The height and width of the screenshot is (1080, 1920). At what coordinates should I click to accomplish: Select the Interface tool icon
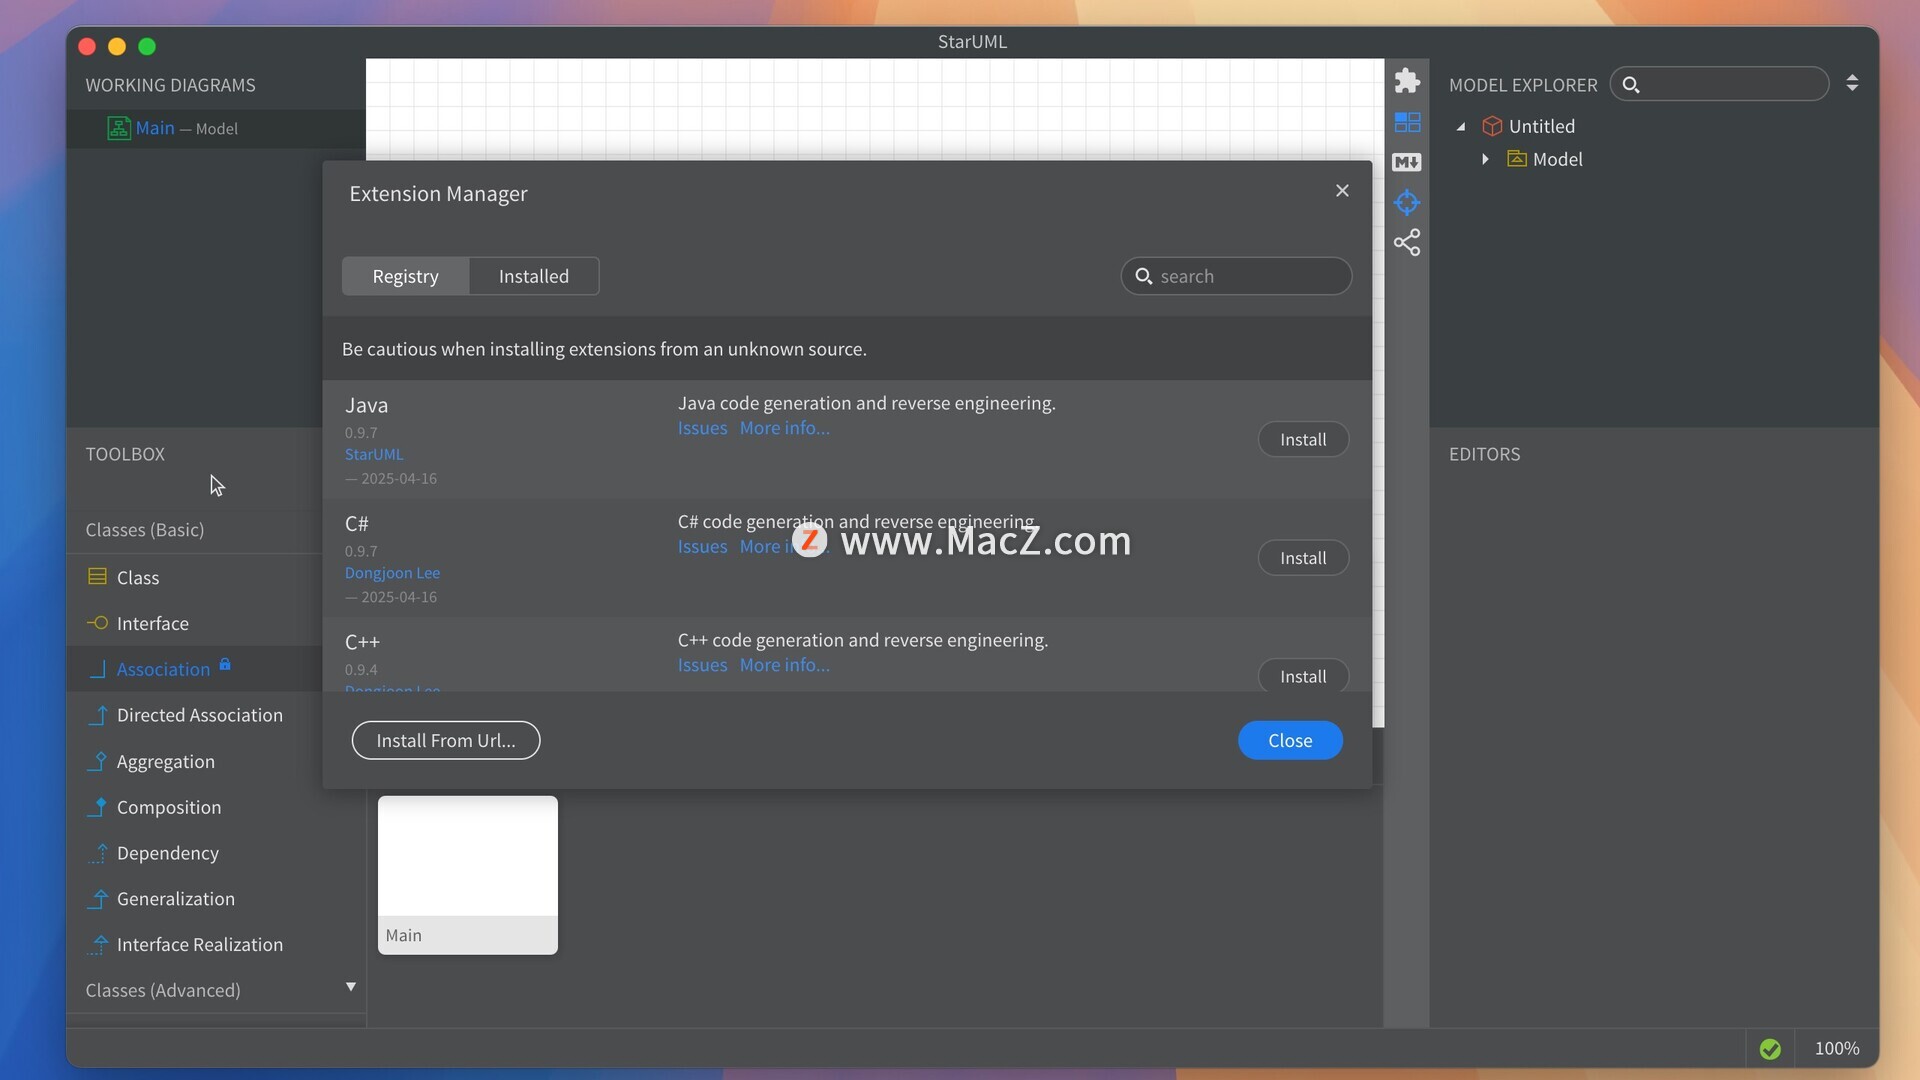point(97,623)
